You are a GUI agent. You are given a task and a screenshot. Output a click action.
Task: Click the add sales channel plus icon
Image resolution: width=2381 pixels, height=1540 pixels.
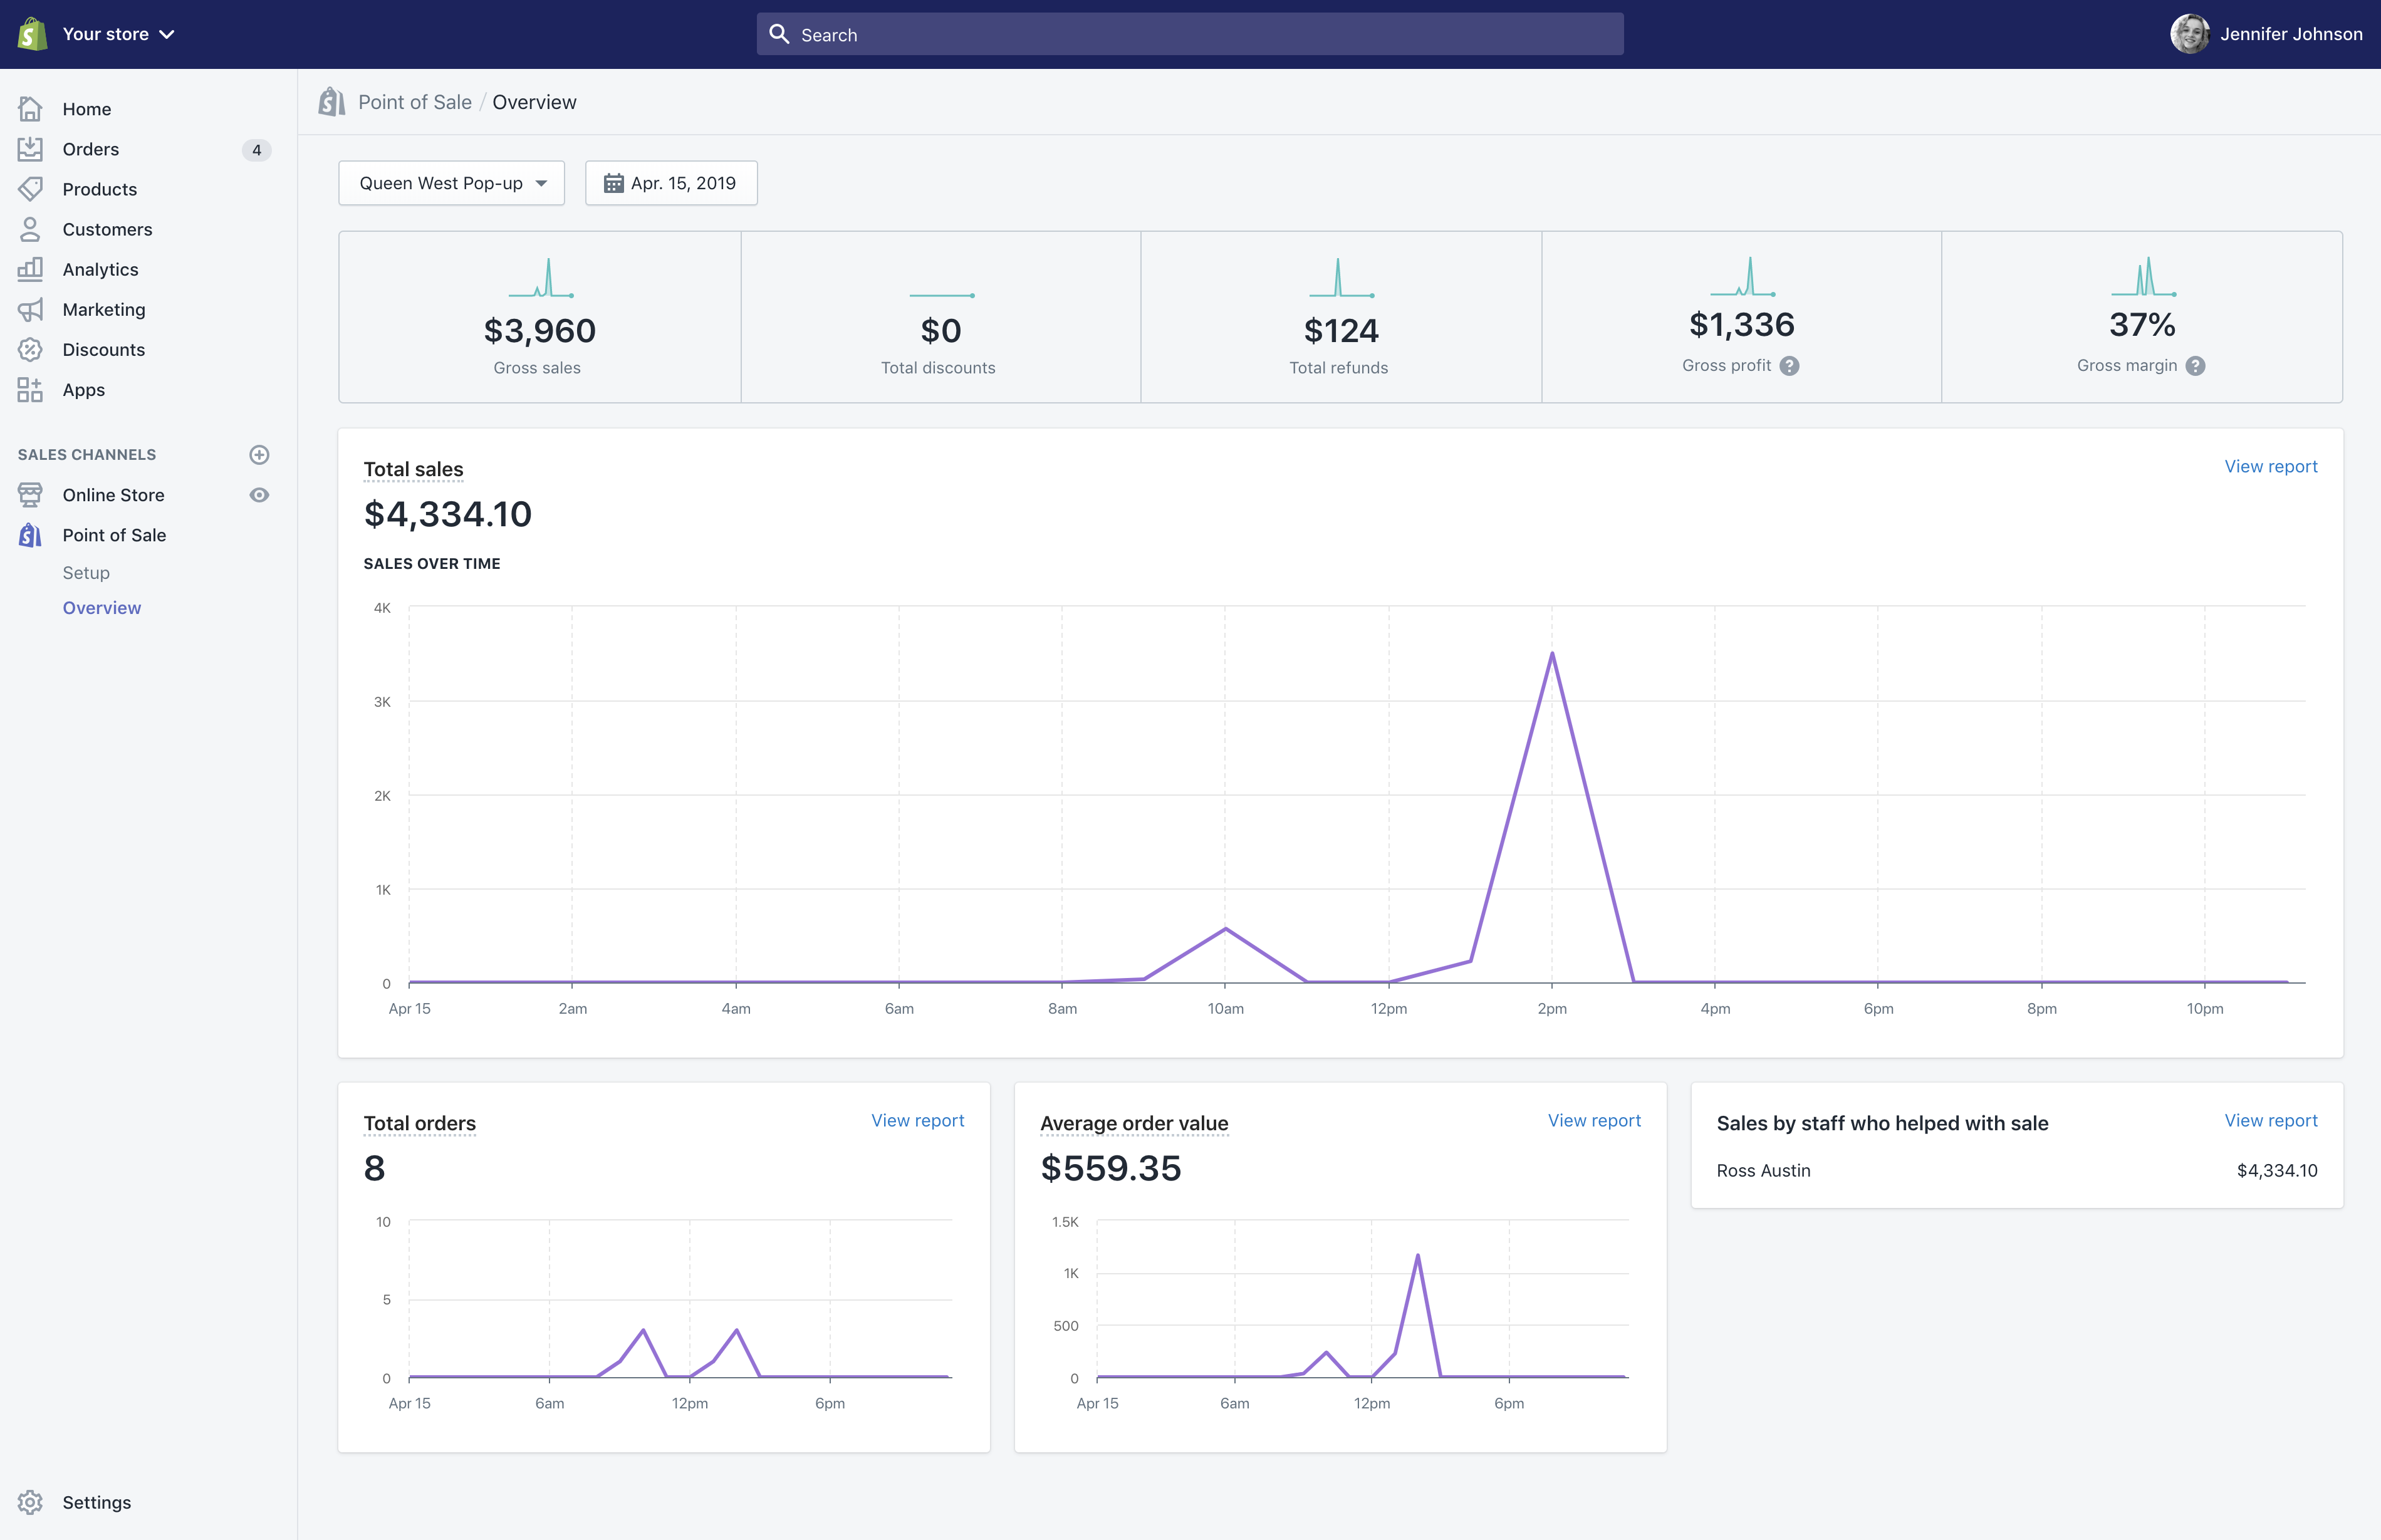click(x=259, y=455)
